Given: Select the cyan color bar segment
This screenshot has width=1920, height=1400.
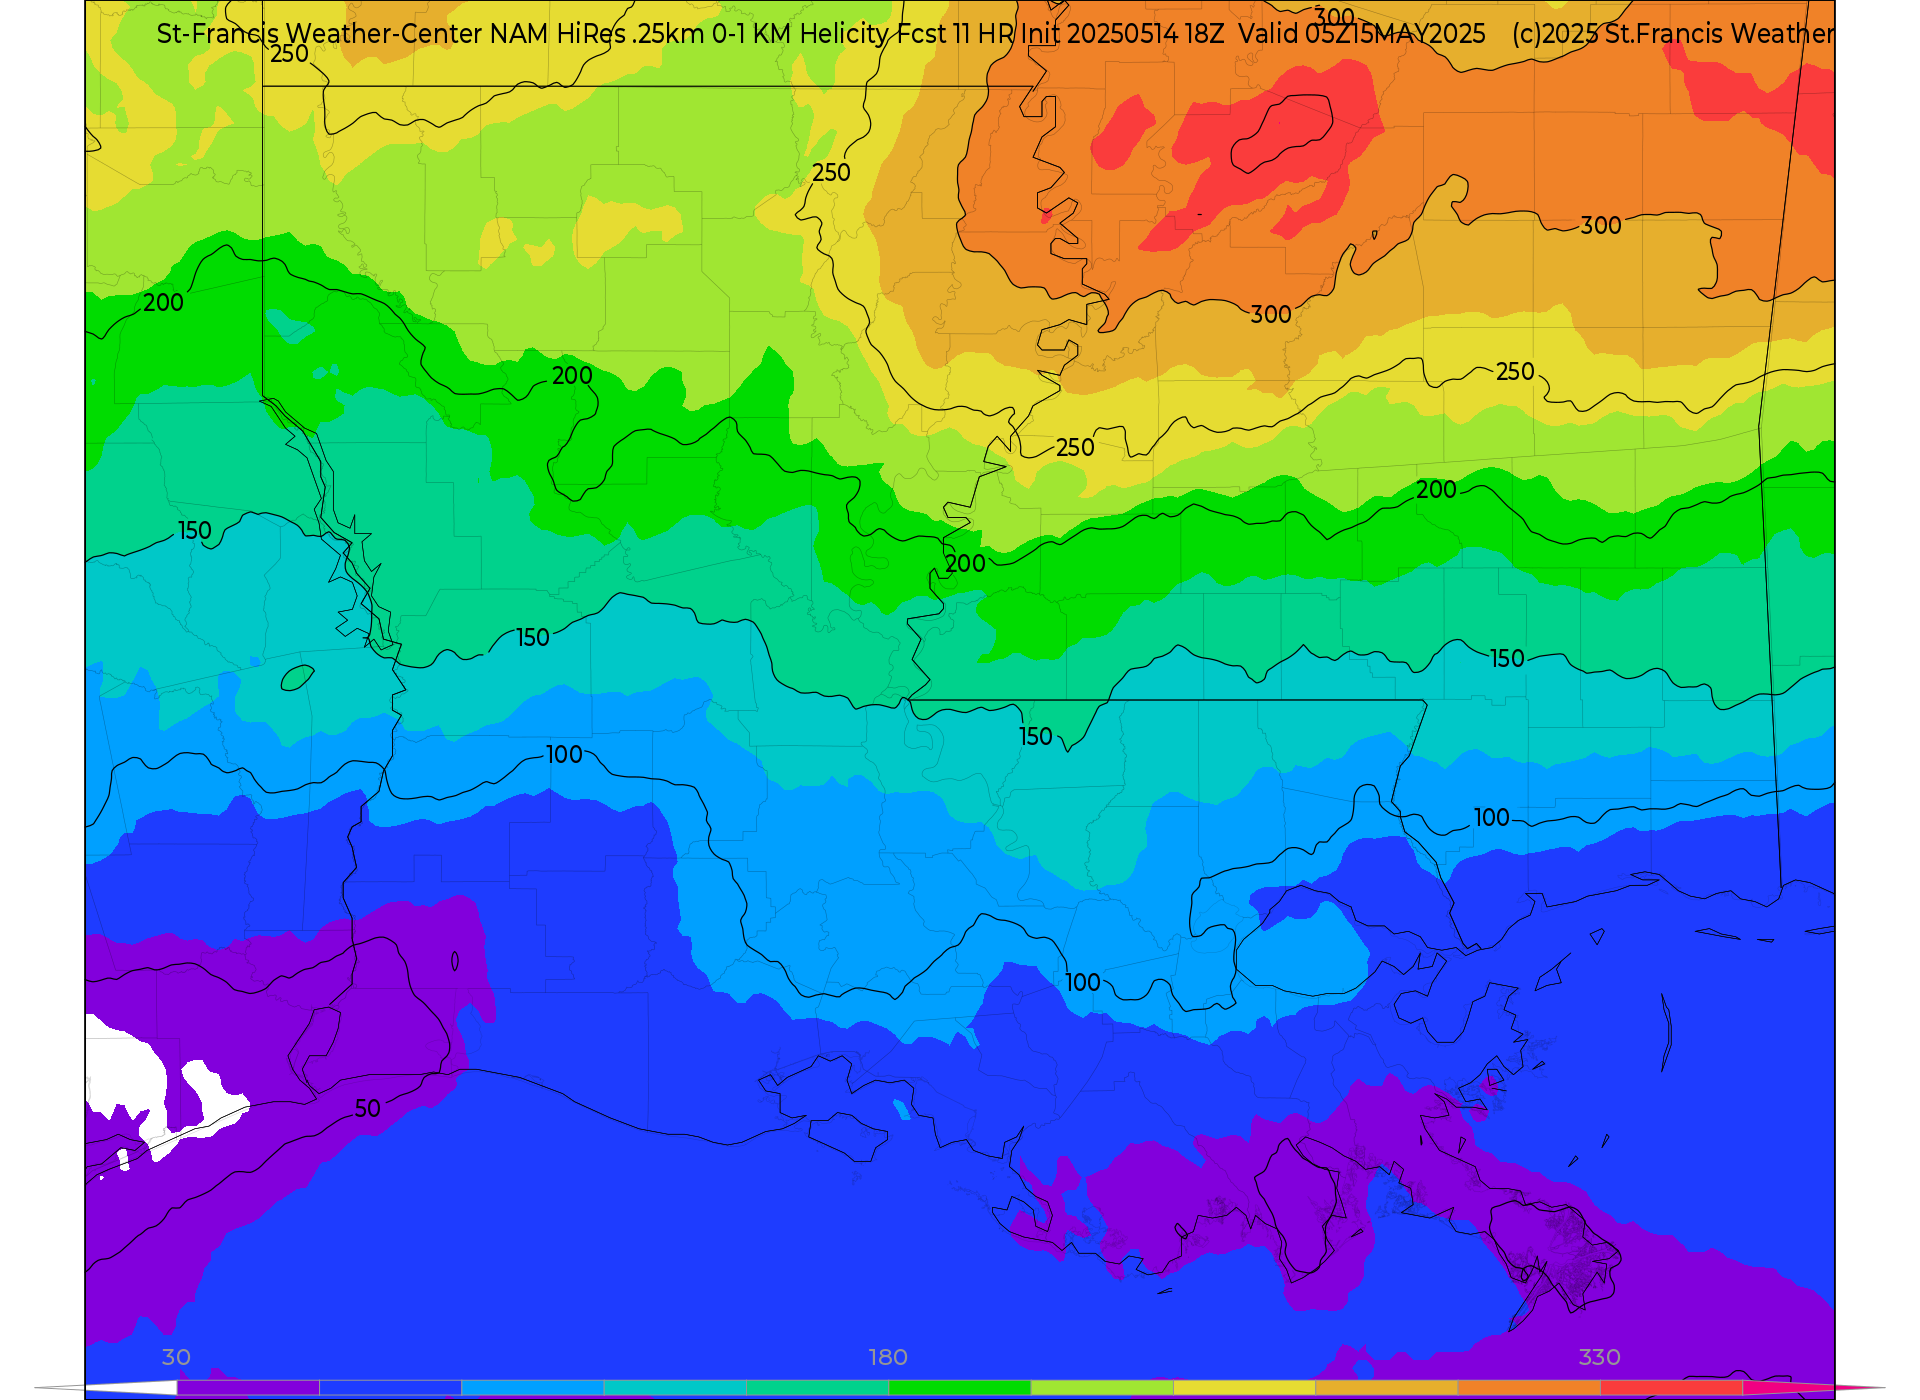Looking at the screenshot, I should [675, 1388].
